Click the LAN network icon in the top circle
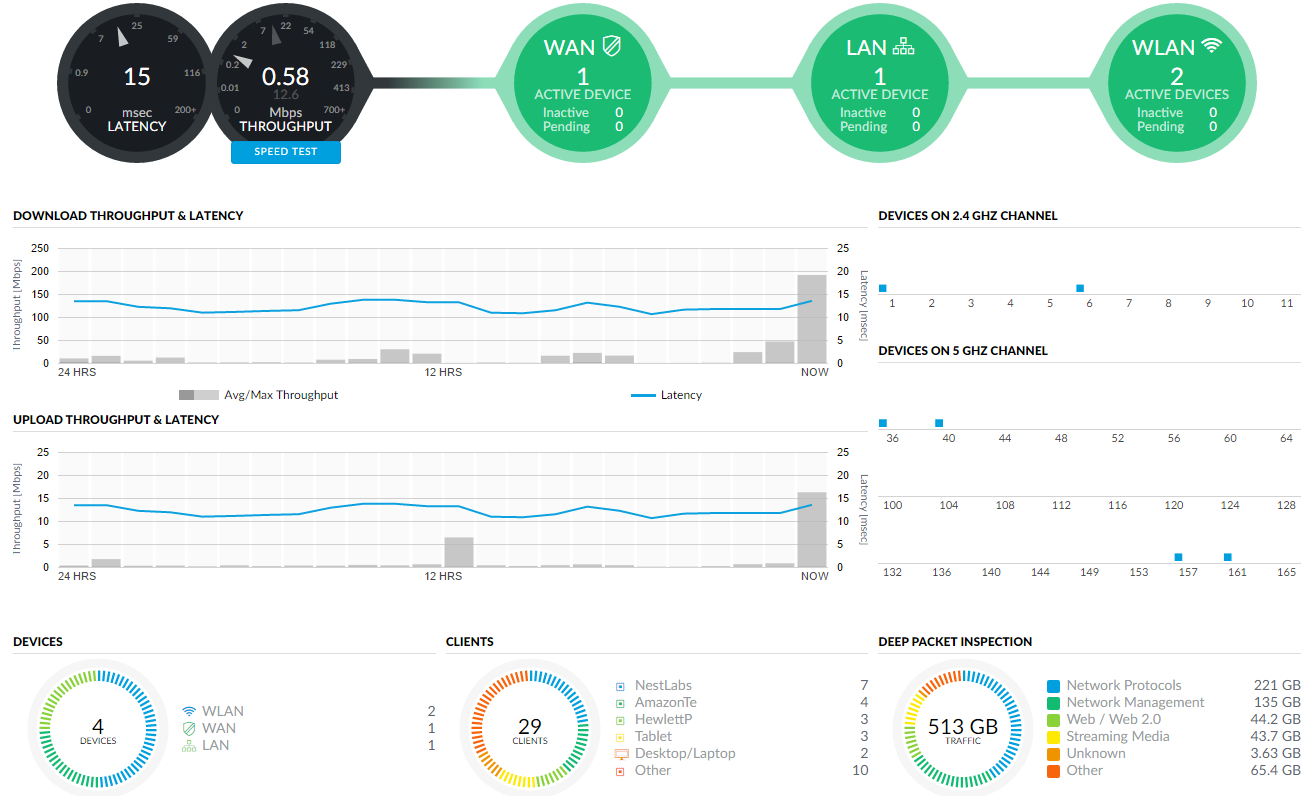 tap(904, 48)
